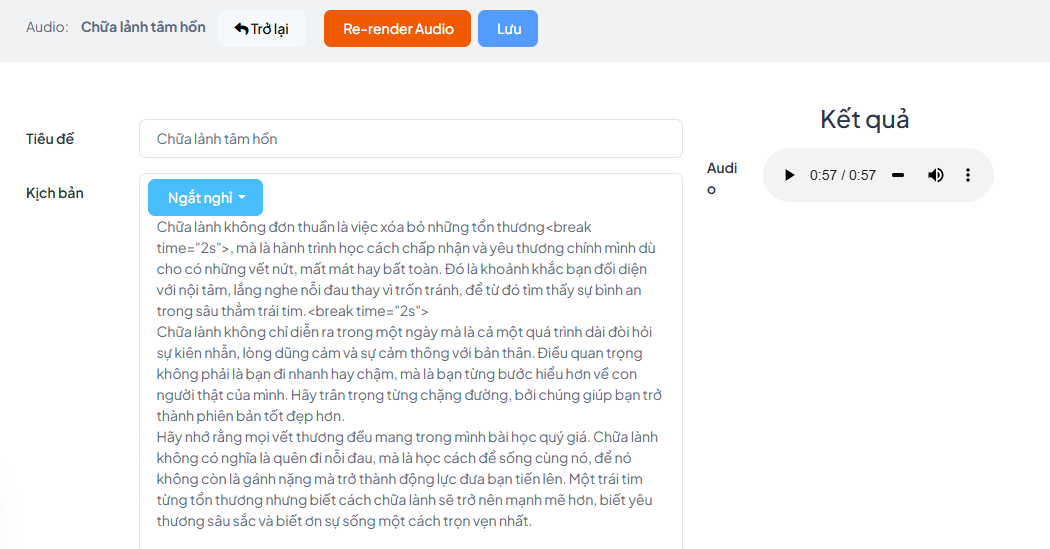This screenshot has width=1050, height=549.
Task: Click the Trở lại back button
Action: [262, 29]
